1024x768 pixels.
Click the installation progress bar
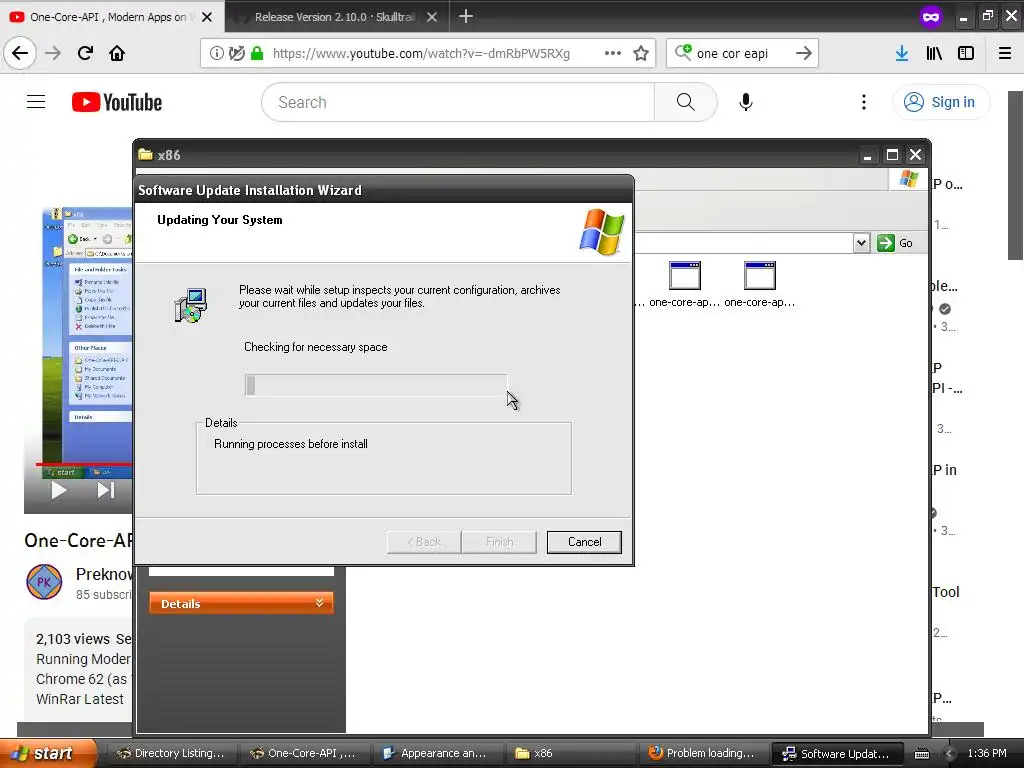click(x=376, y=385)
